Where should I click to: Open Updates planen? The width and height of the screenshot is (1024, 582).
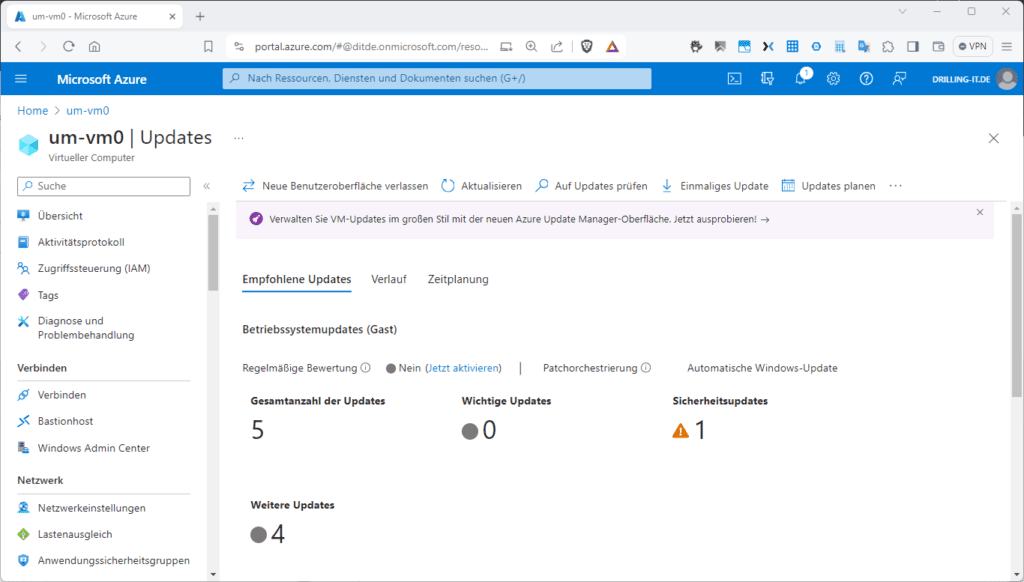click(x=829, y=186)
